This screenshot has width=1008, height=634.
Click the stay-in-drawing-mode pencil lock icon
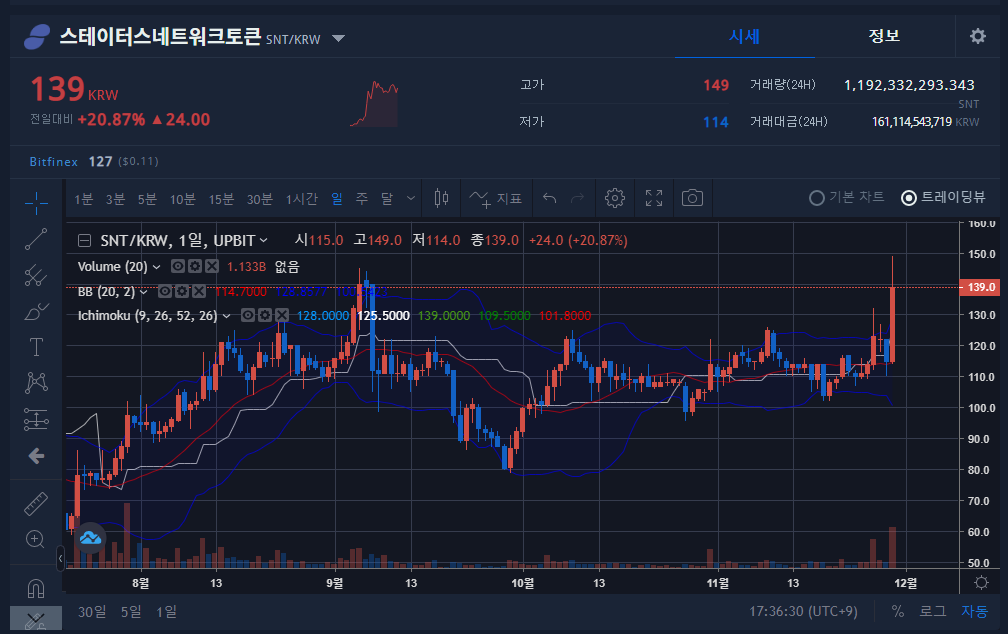pos(35,620)
